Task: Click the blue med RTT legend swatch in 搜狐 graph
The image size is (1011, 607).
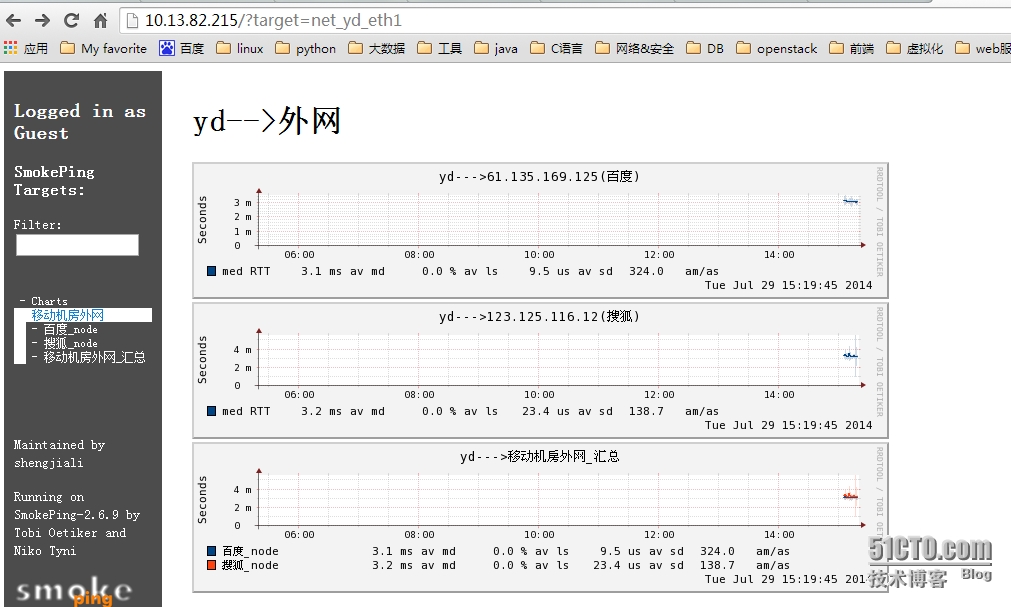Action: (211, 411)
